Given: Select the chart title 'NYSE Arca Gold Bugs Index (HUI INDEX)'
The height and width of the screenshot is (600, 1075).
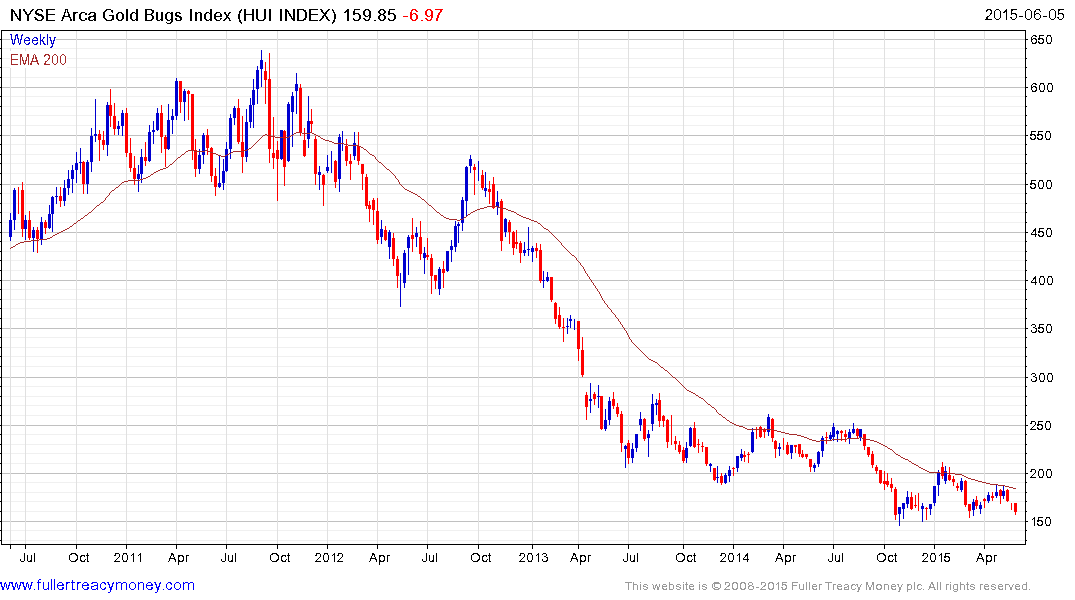Looking at the screenshot, I should (173, 15).
